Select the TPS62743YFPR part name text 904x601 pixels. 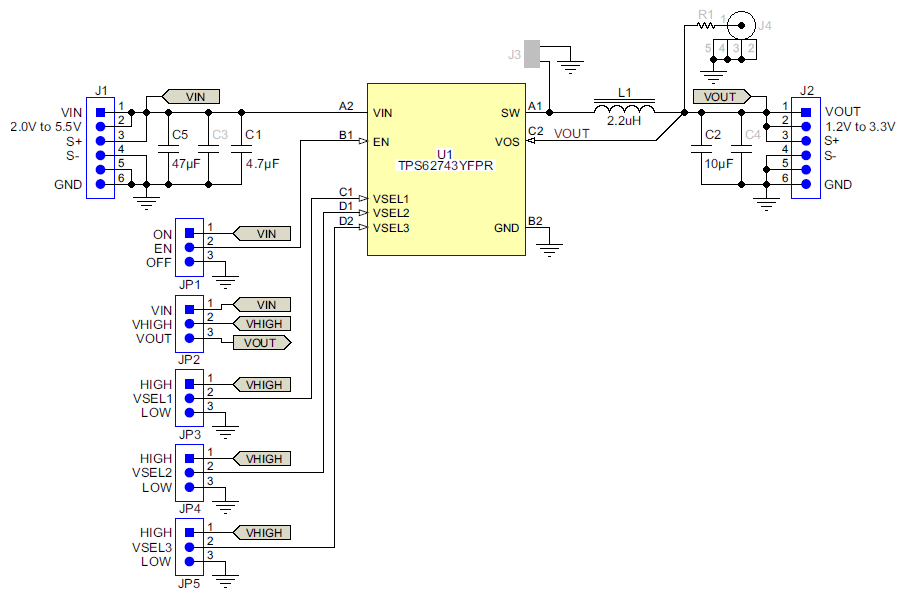tap(446, 167)
